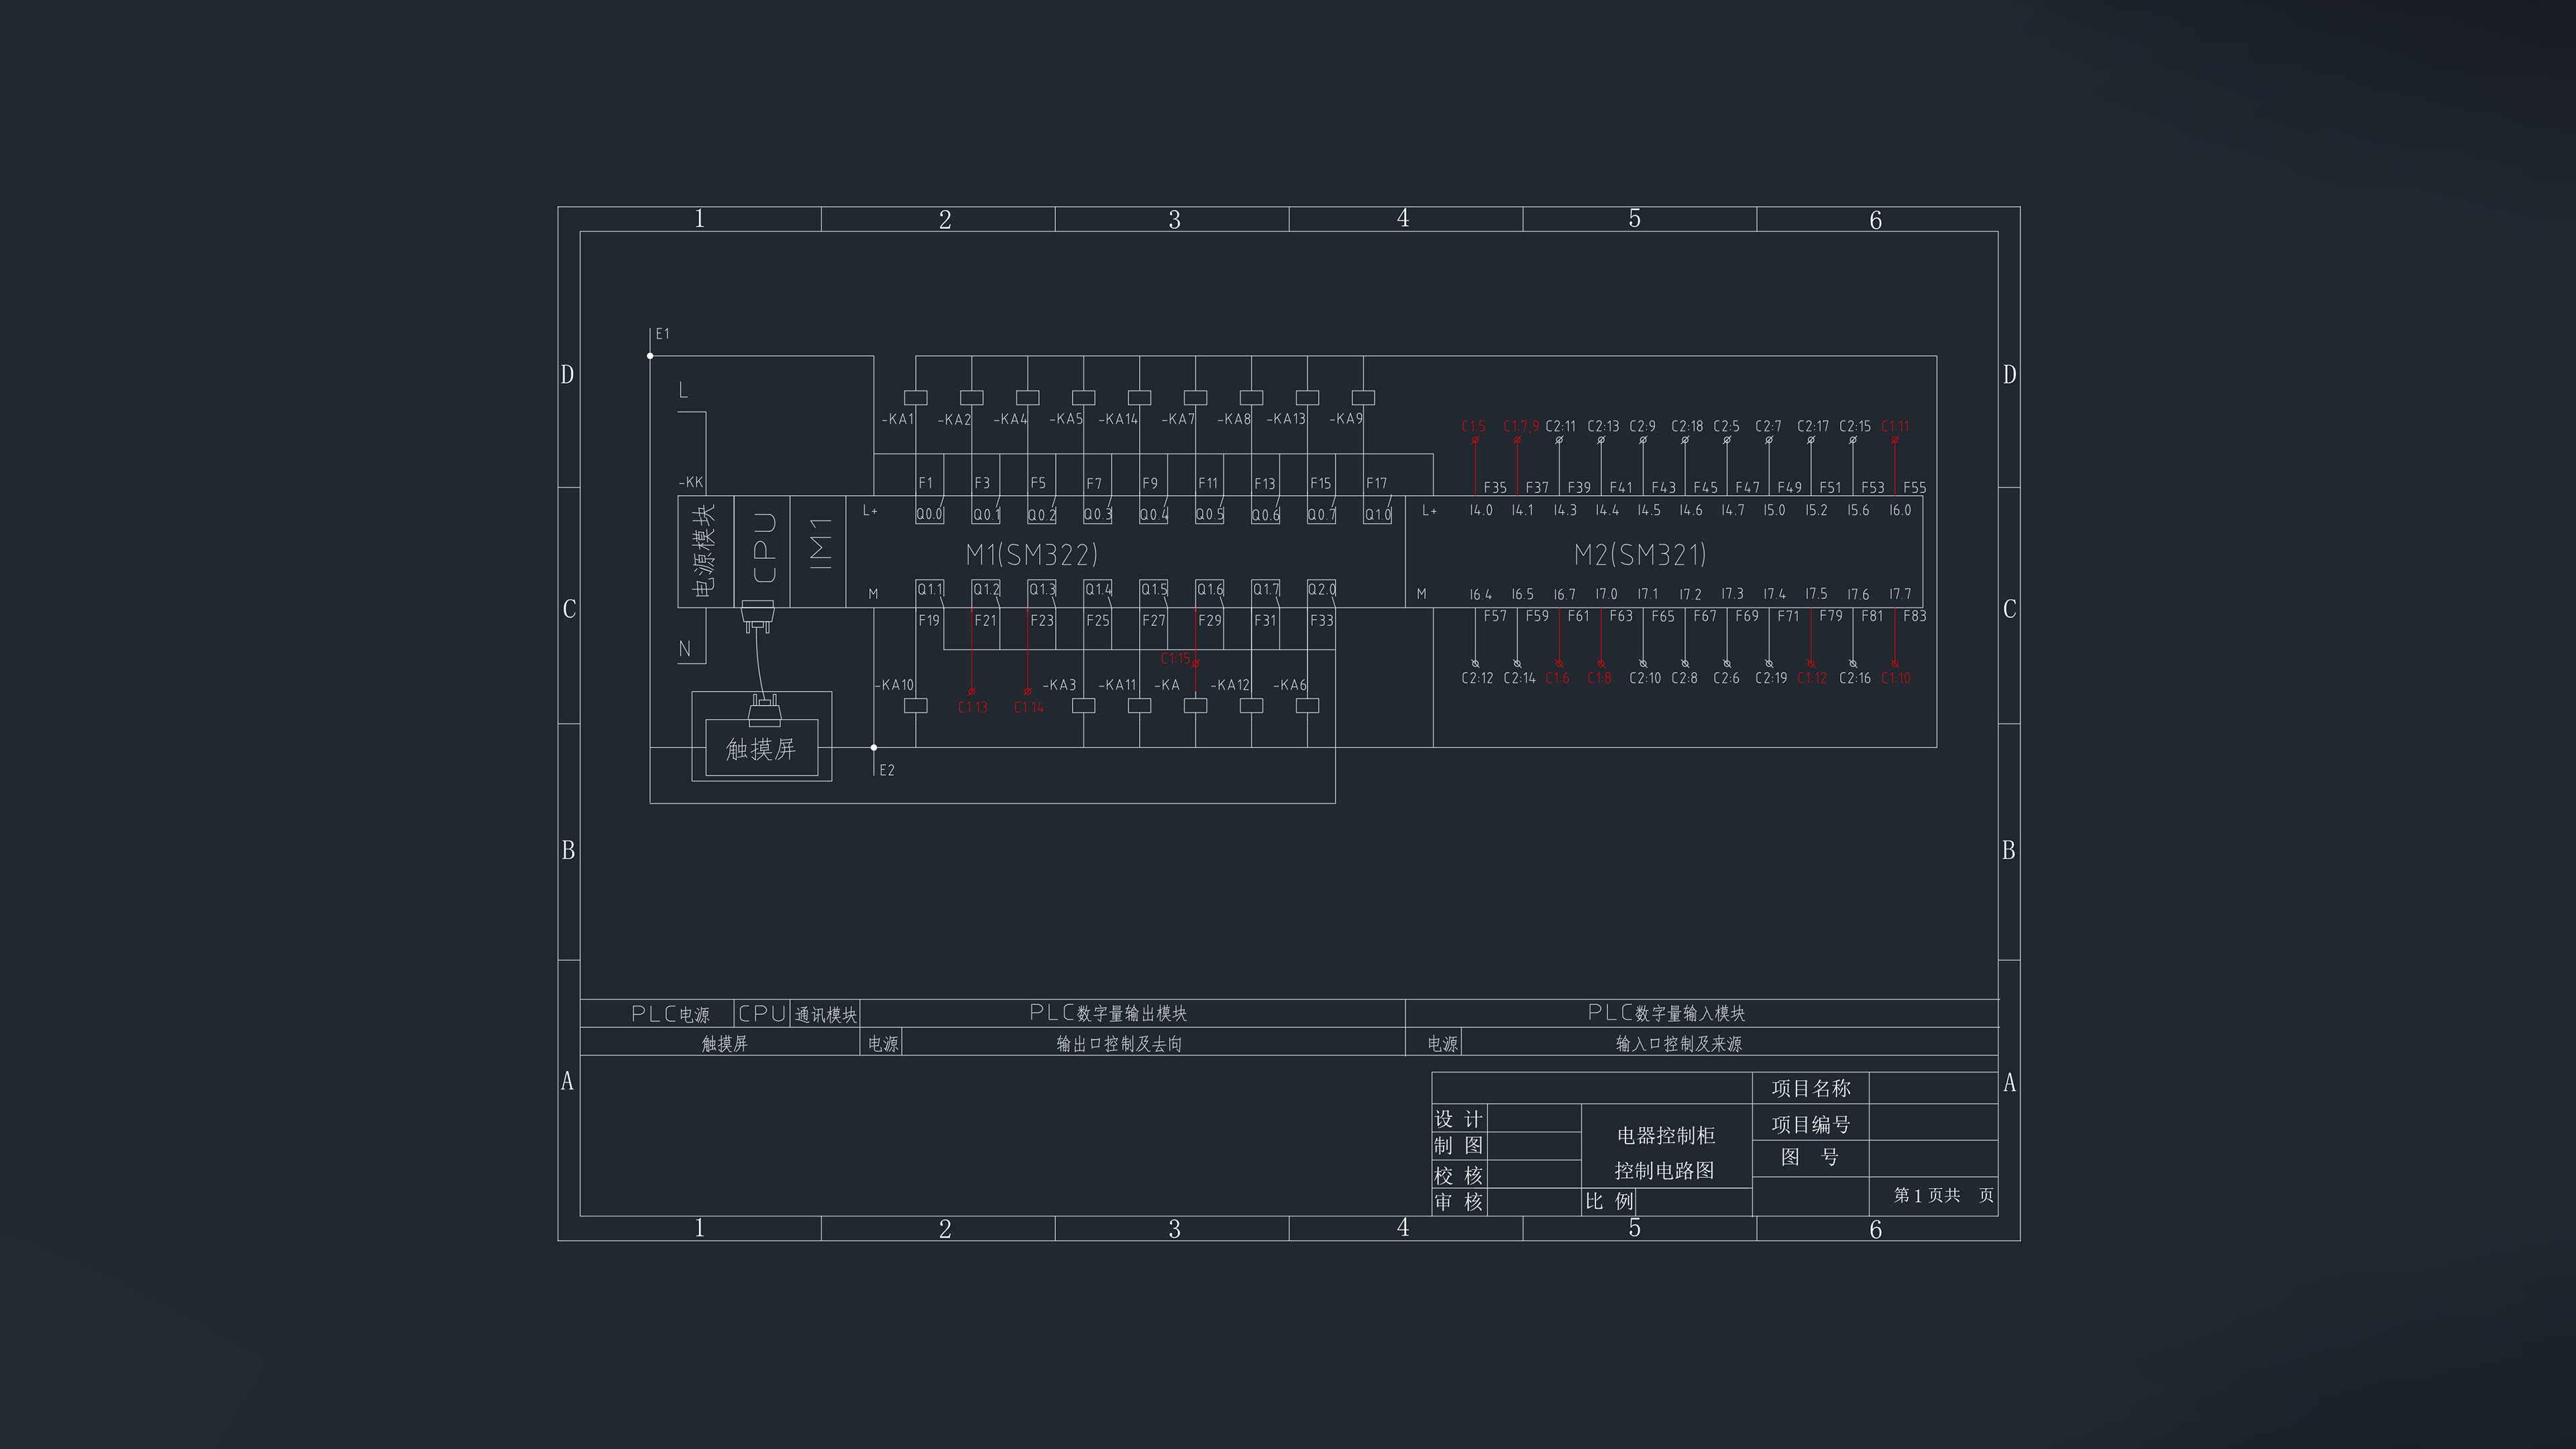2576x1449 pixels.
Task: Click the red C1:6 terminal label
Action: (1557, 678)
